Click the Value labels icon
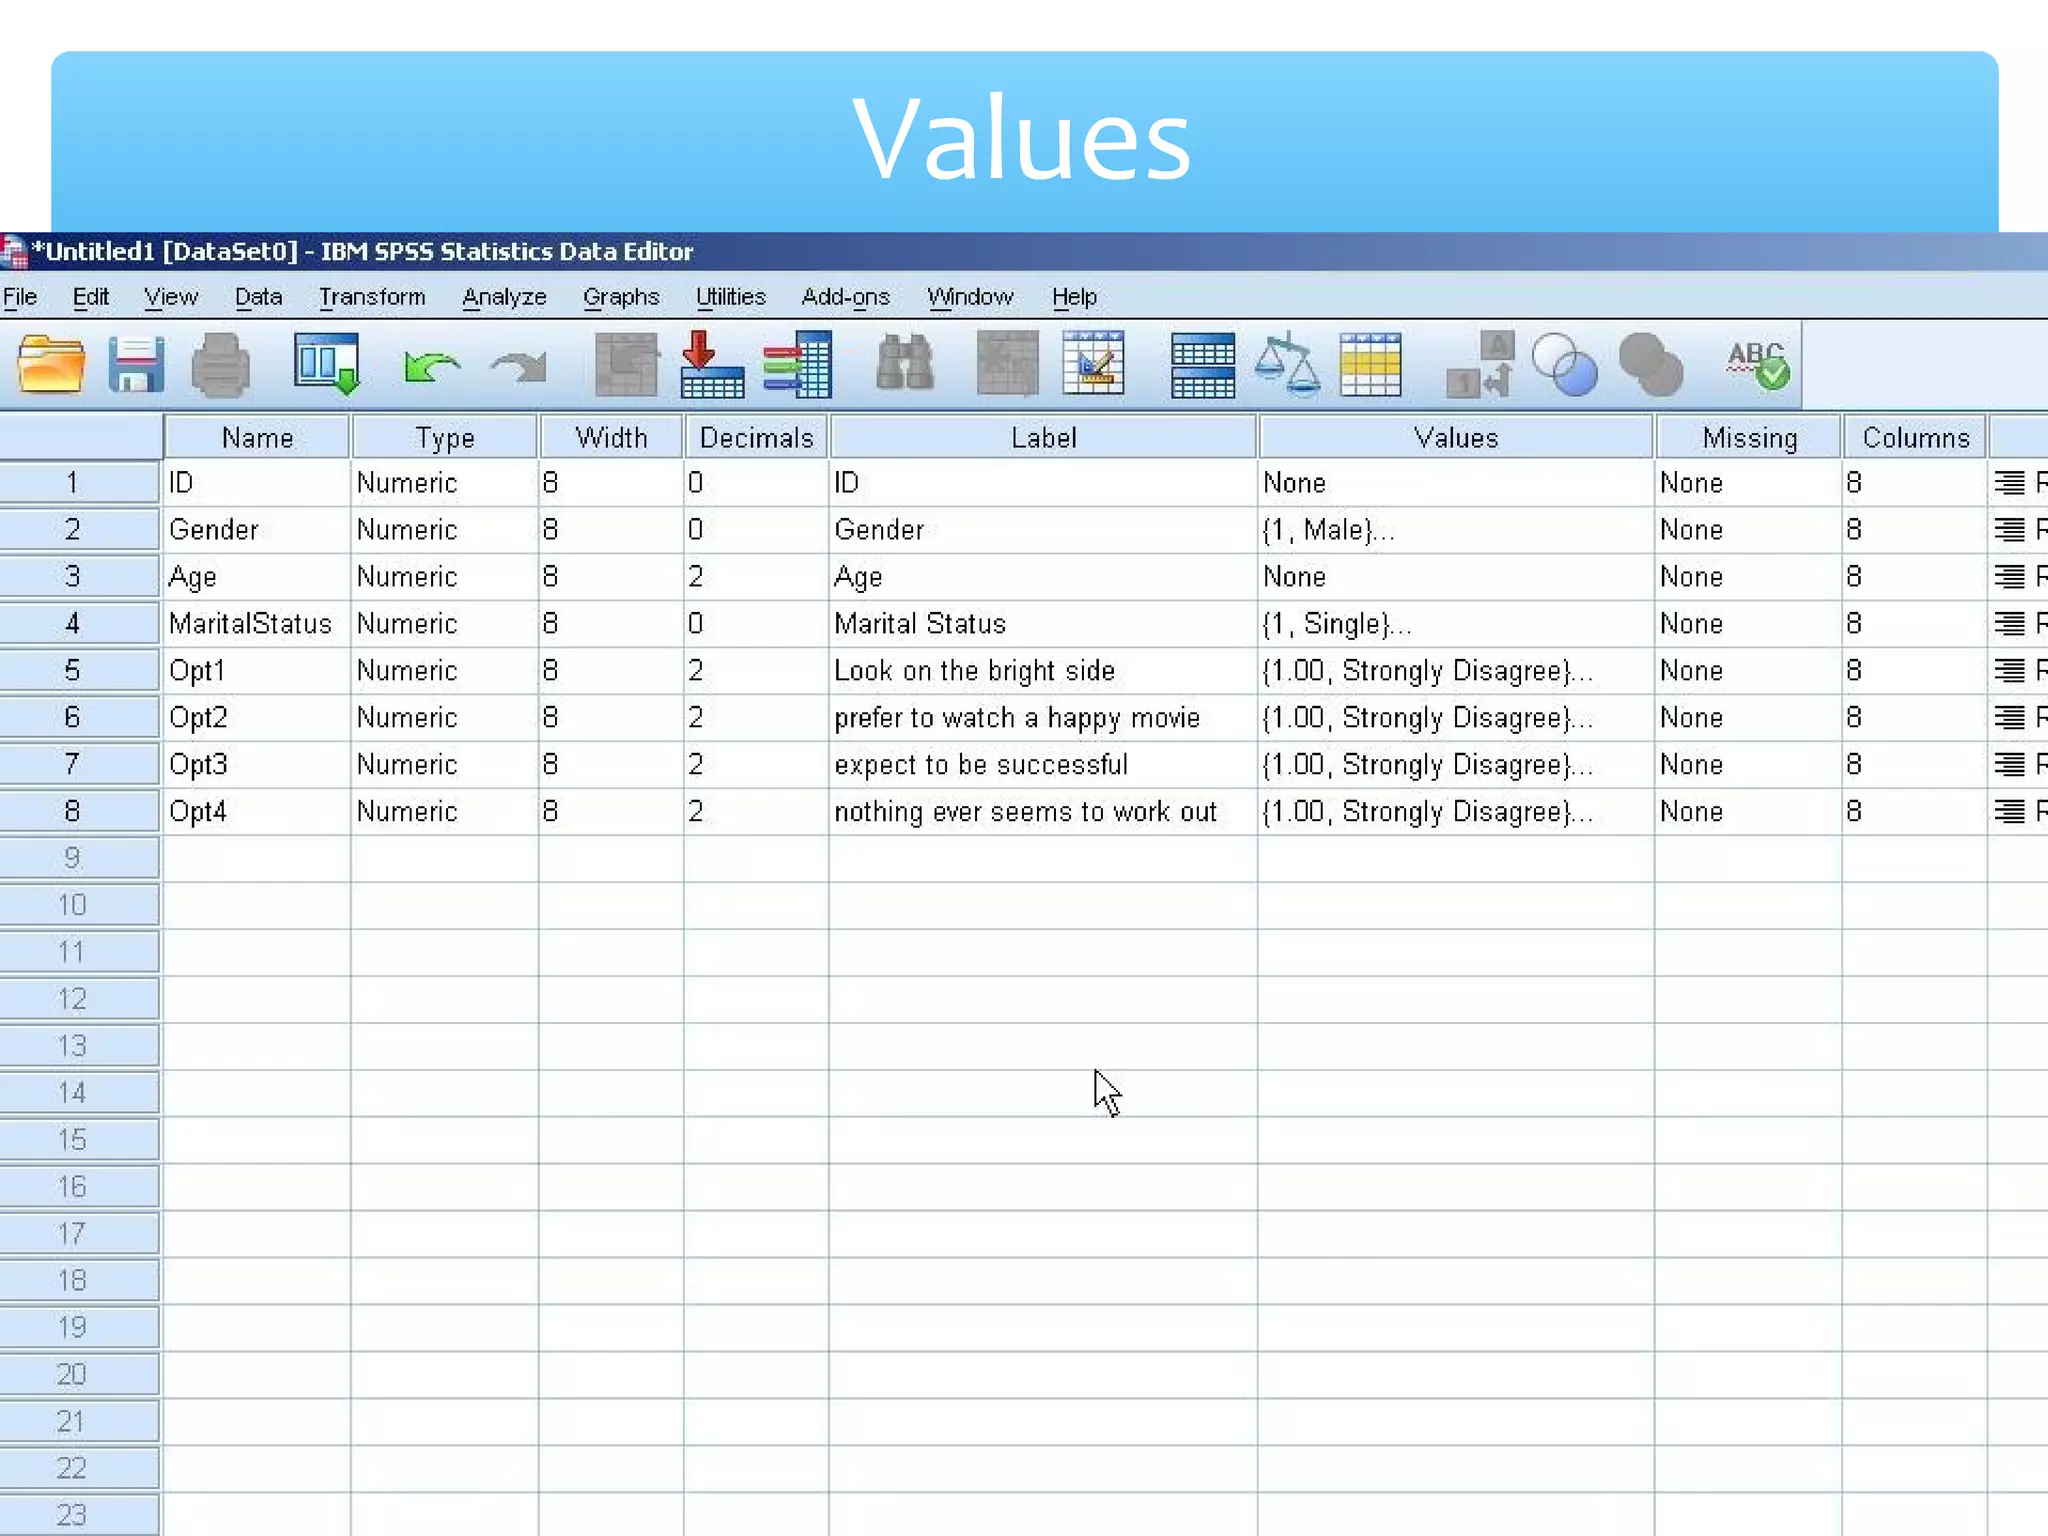This screenshot has height=1536, width=2048. coord(1480,365)
